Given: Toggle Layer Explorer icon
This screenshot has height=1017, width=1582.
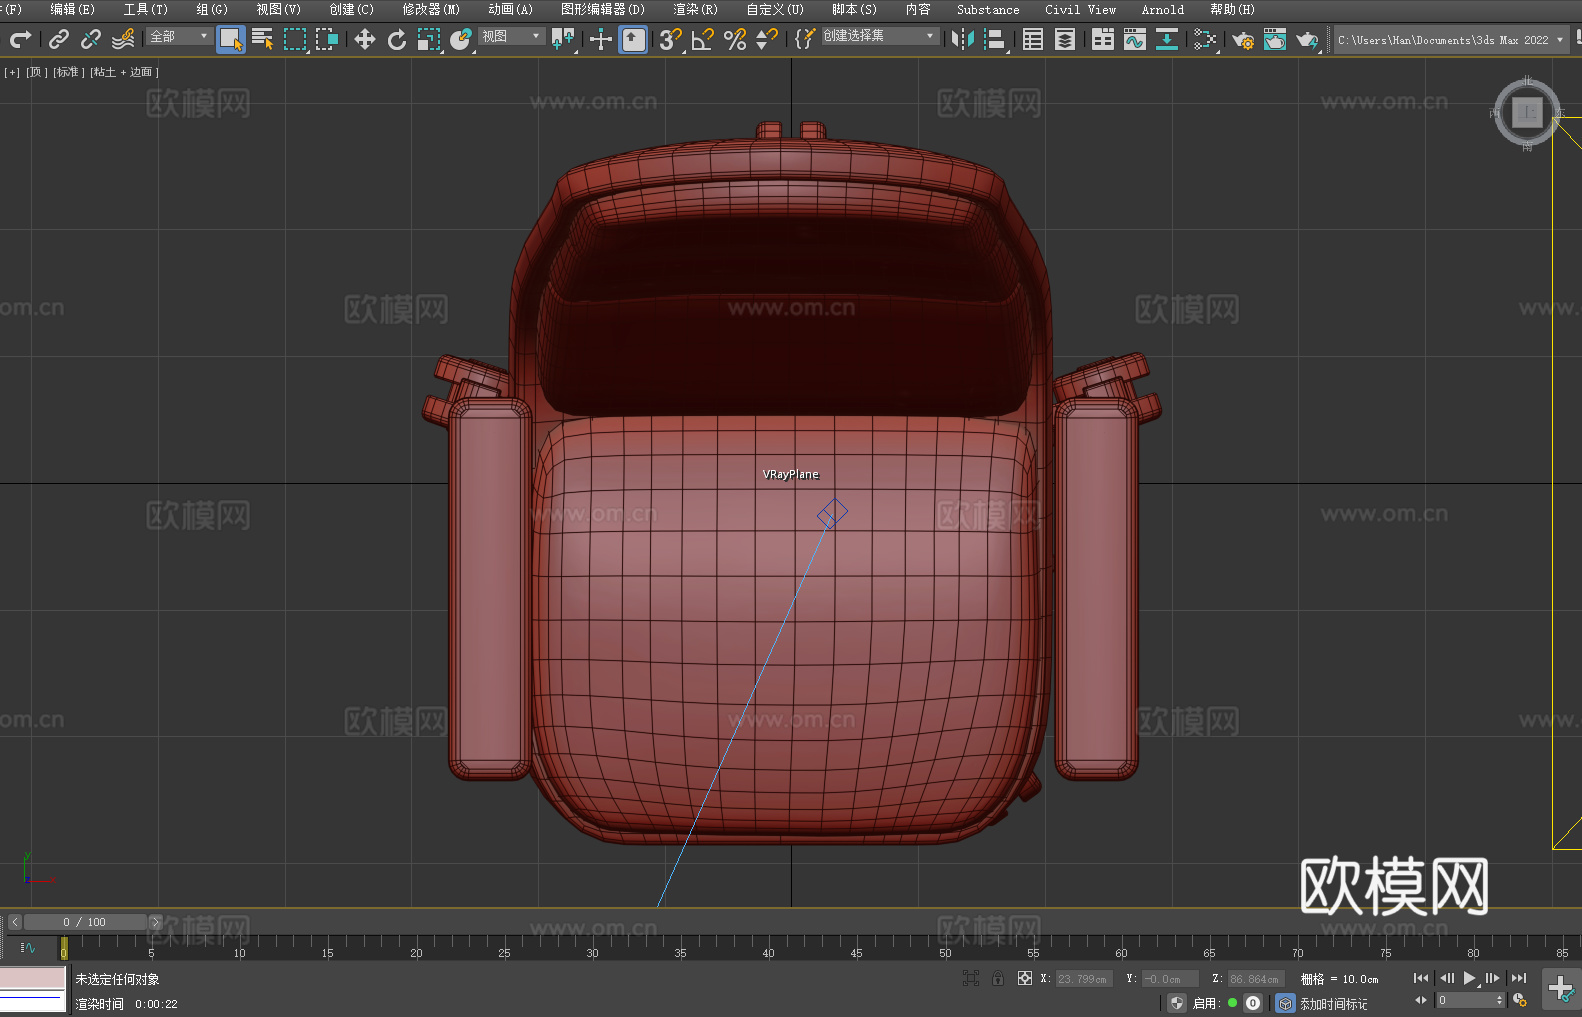Looking at the screenshot, I should 1065,39.
